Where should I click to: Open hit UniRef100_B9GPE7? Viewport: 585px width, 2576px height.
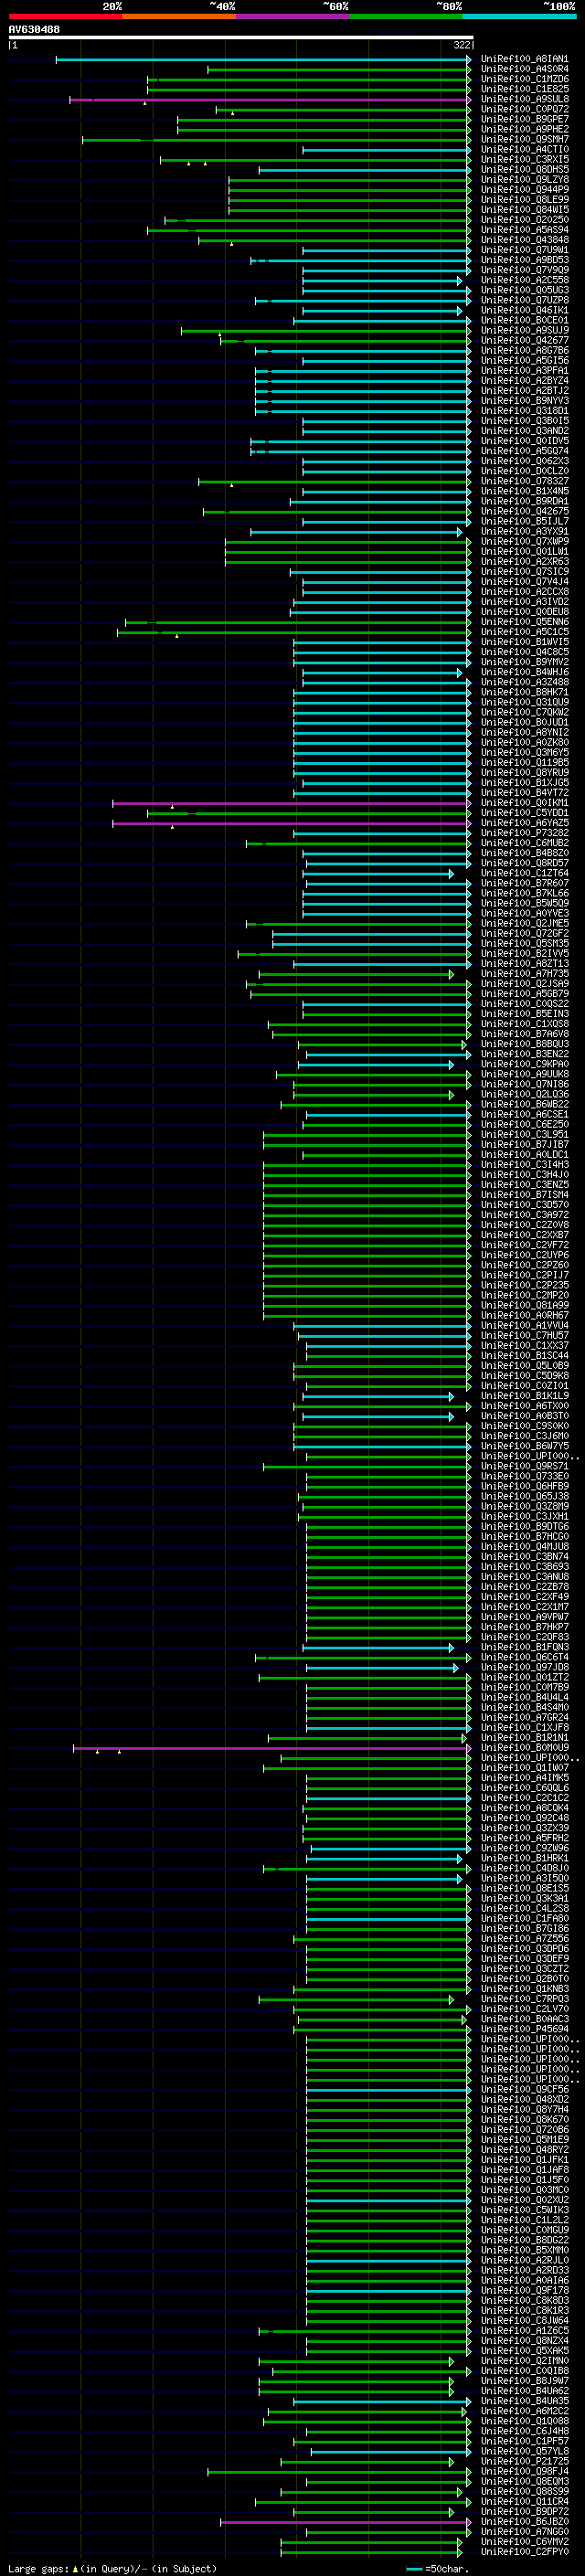click(524, 119)
